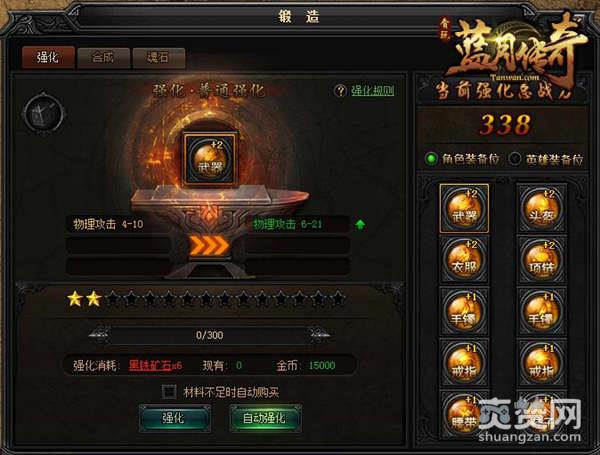The height and width of the screenshot is (455, 600).
Task: Select the 腰带 belt slot icon
Action: click(x=464, y=414)
